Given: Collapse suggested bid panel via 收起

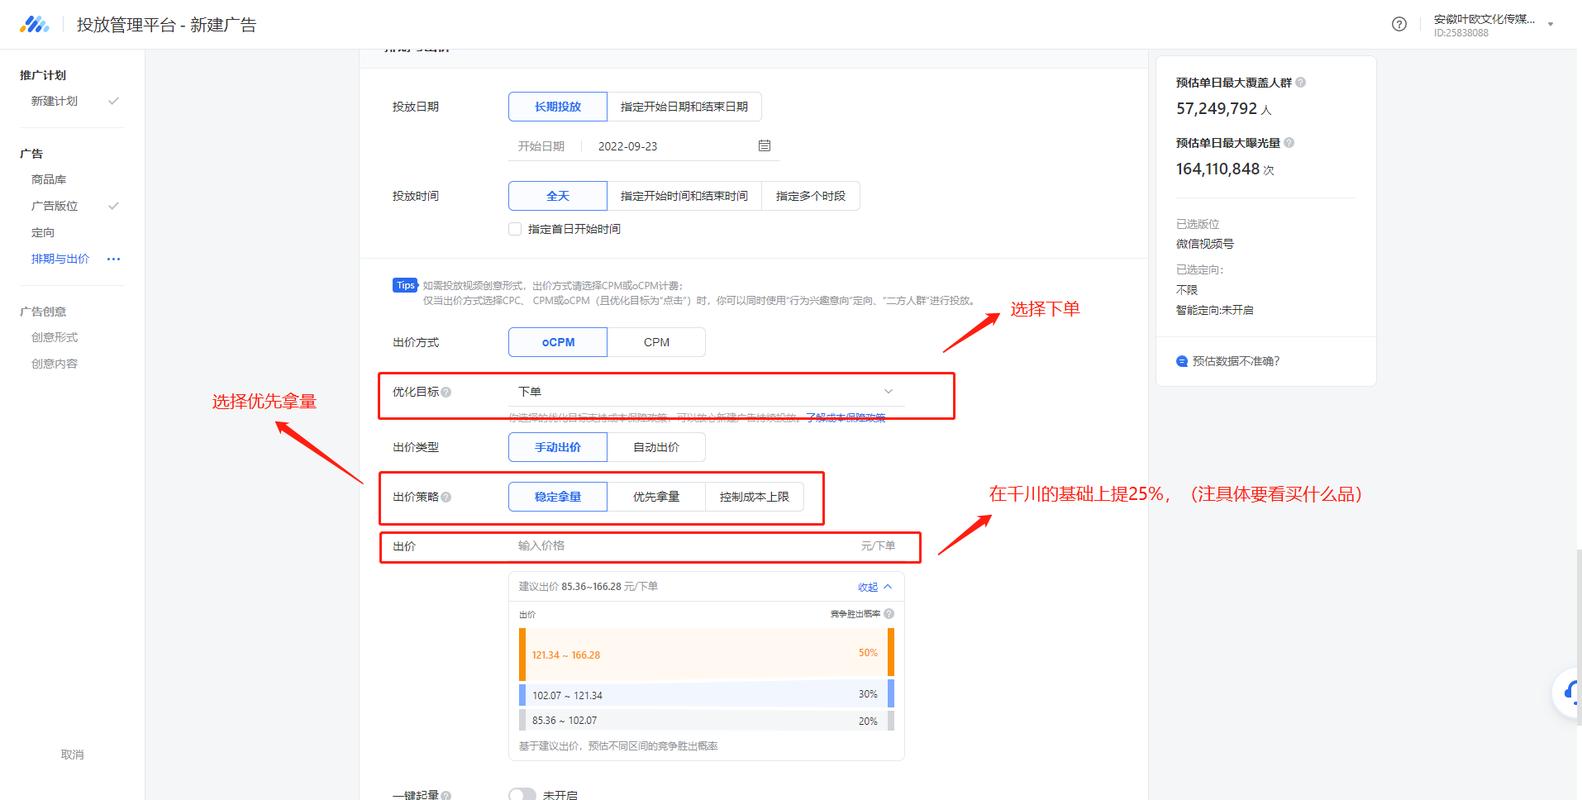Looking at the screenshot, I should click(874, 587).
